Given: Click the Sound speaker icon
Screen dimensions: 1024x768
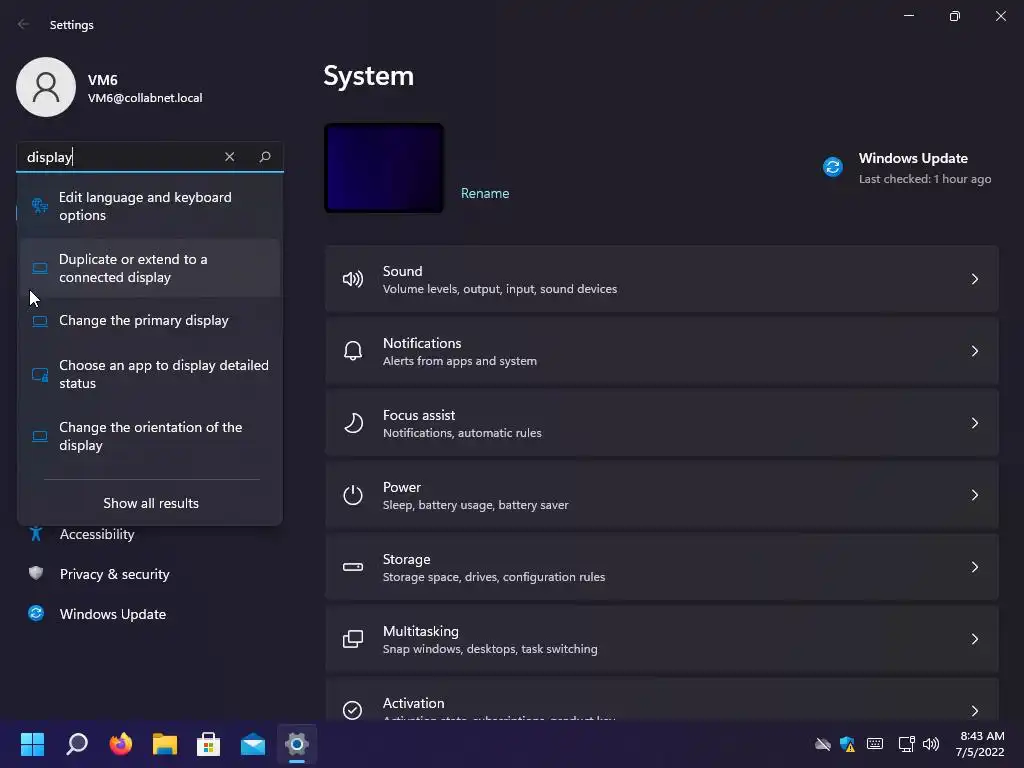Looking at the screenshot, I should [353, 280].
